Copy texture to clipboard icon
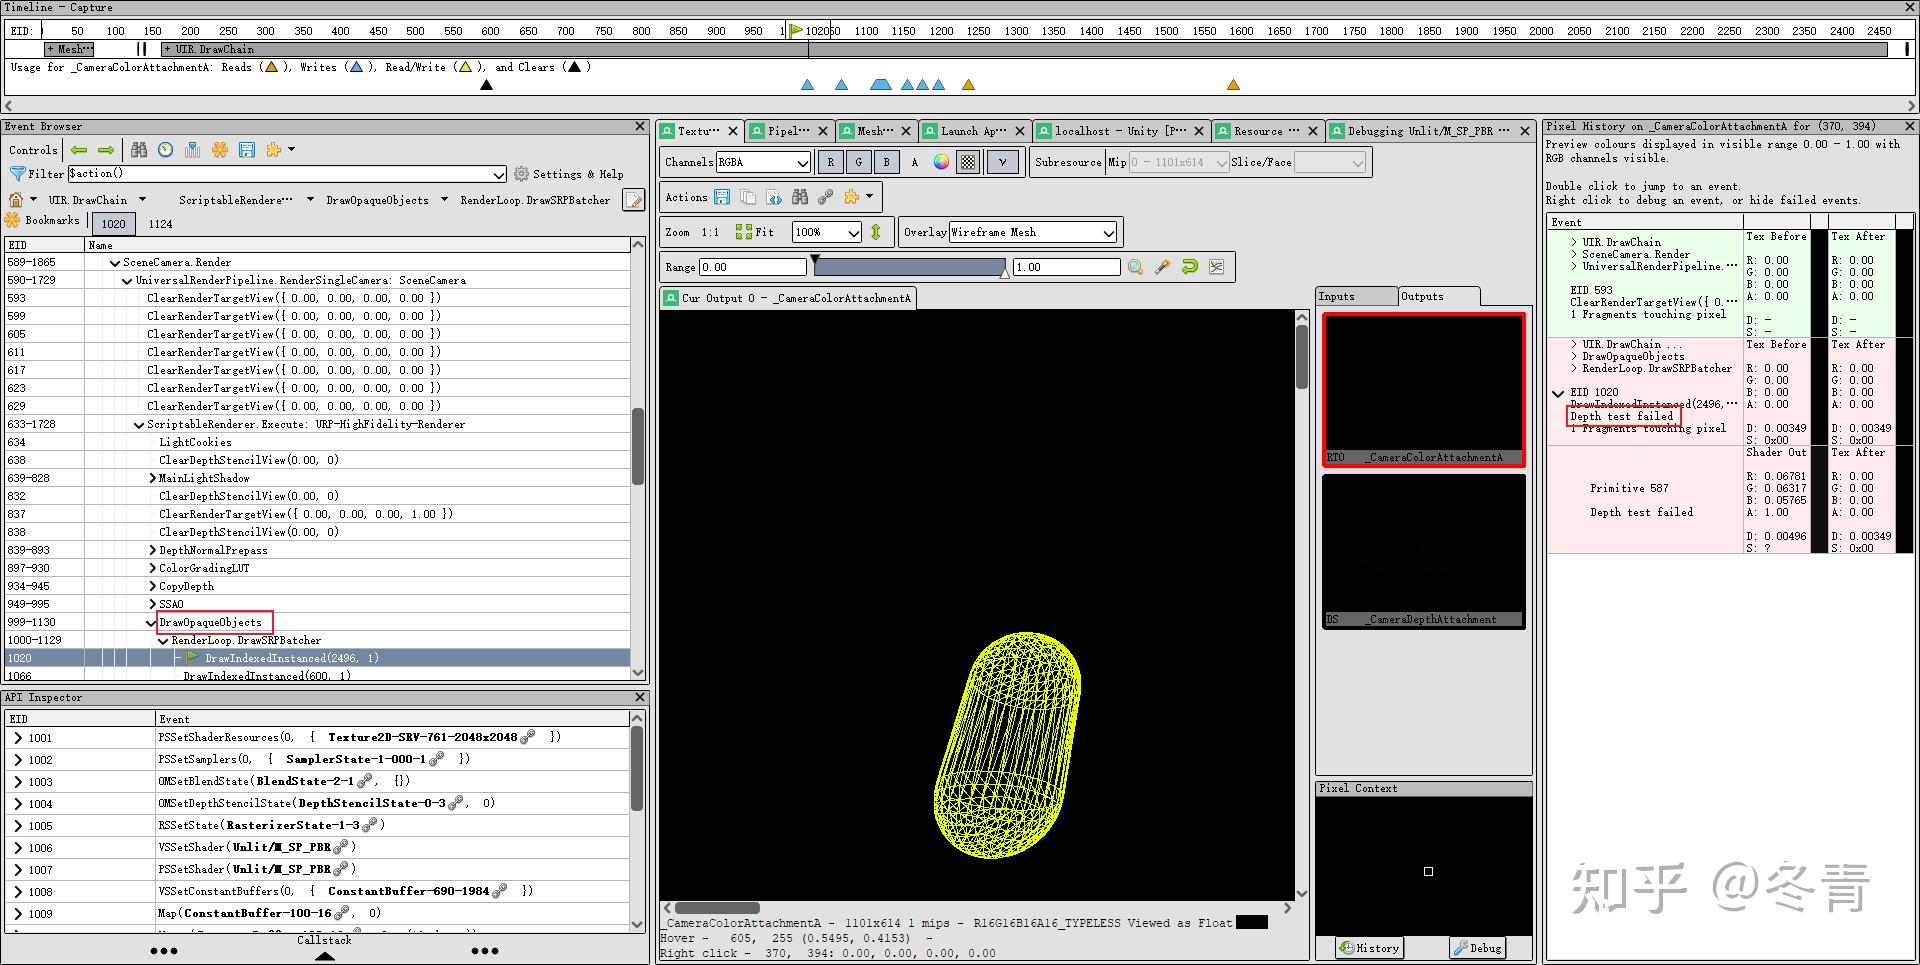This screenshot has height=965, width=1920. click(748, 197)
